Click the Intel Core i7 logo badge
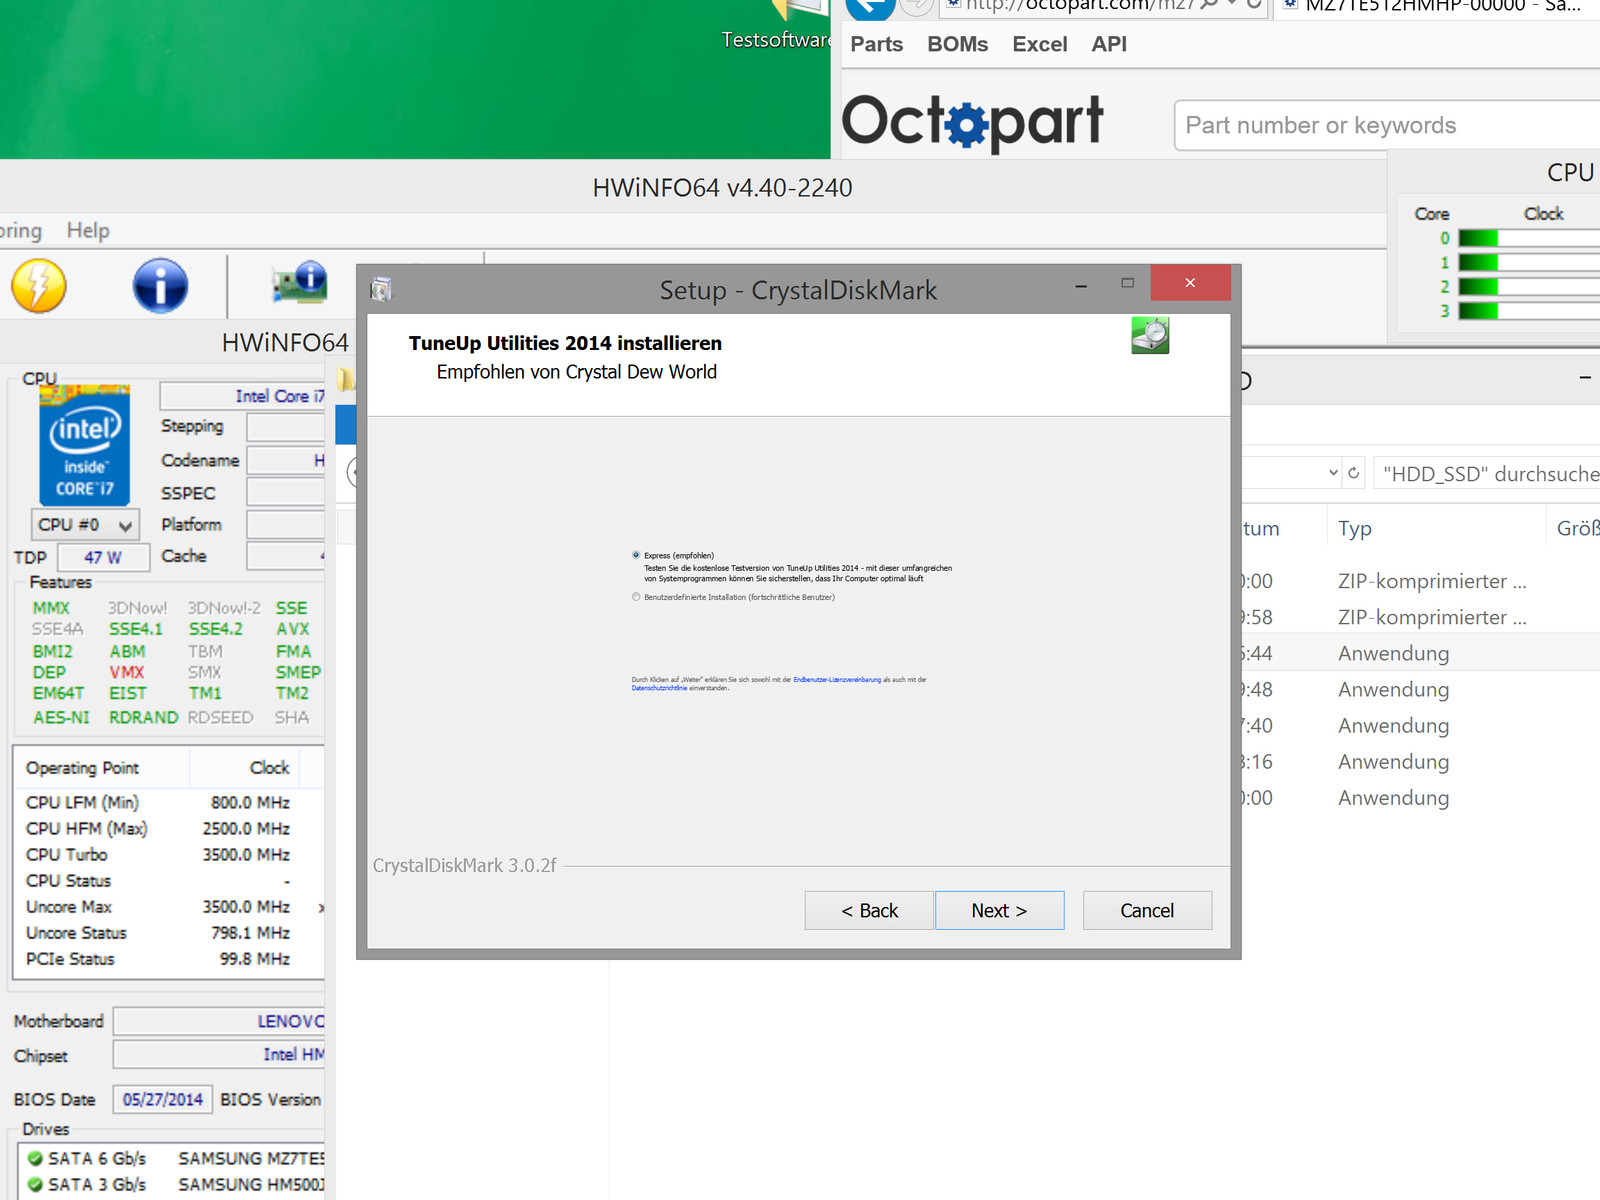This screenshot has height=1200, width=1600. [84, 445]
